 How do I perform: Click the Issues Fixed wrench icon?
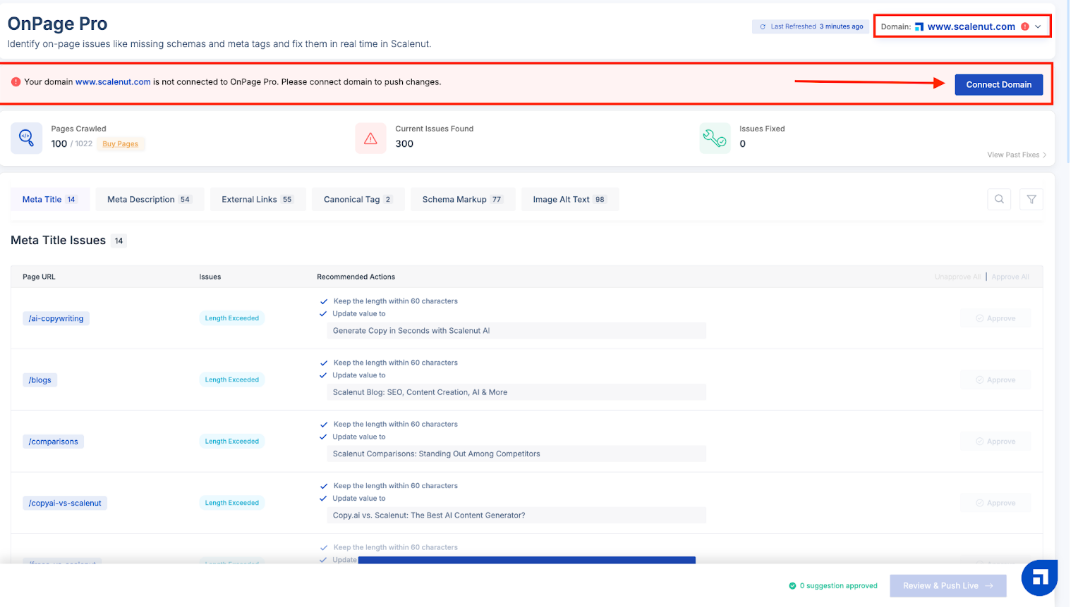pos(715,138)
